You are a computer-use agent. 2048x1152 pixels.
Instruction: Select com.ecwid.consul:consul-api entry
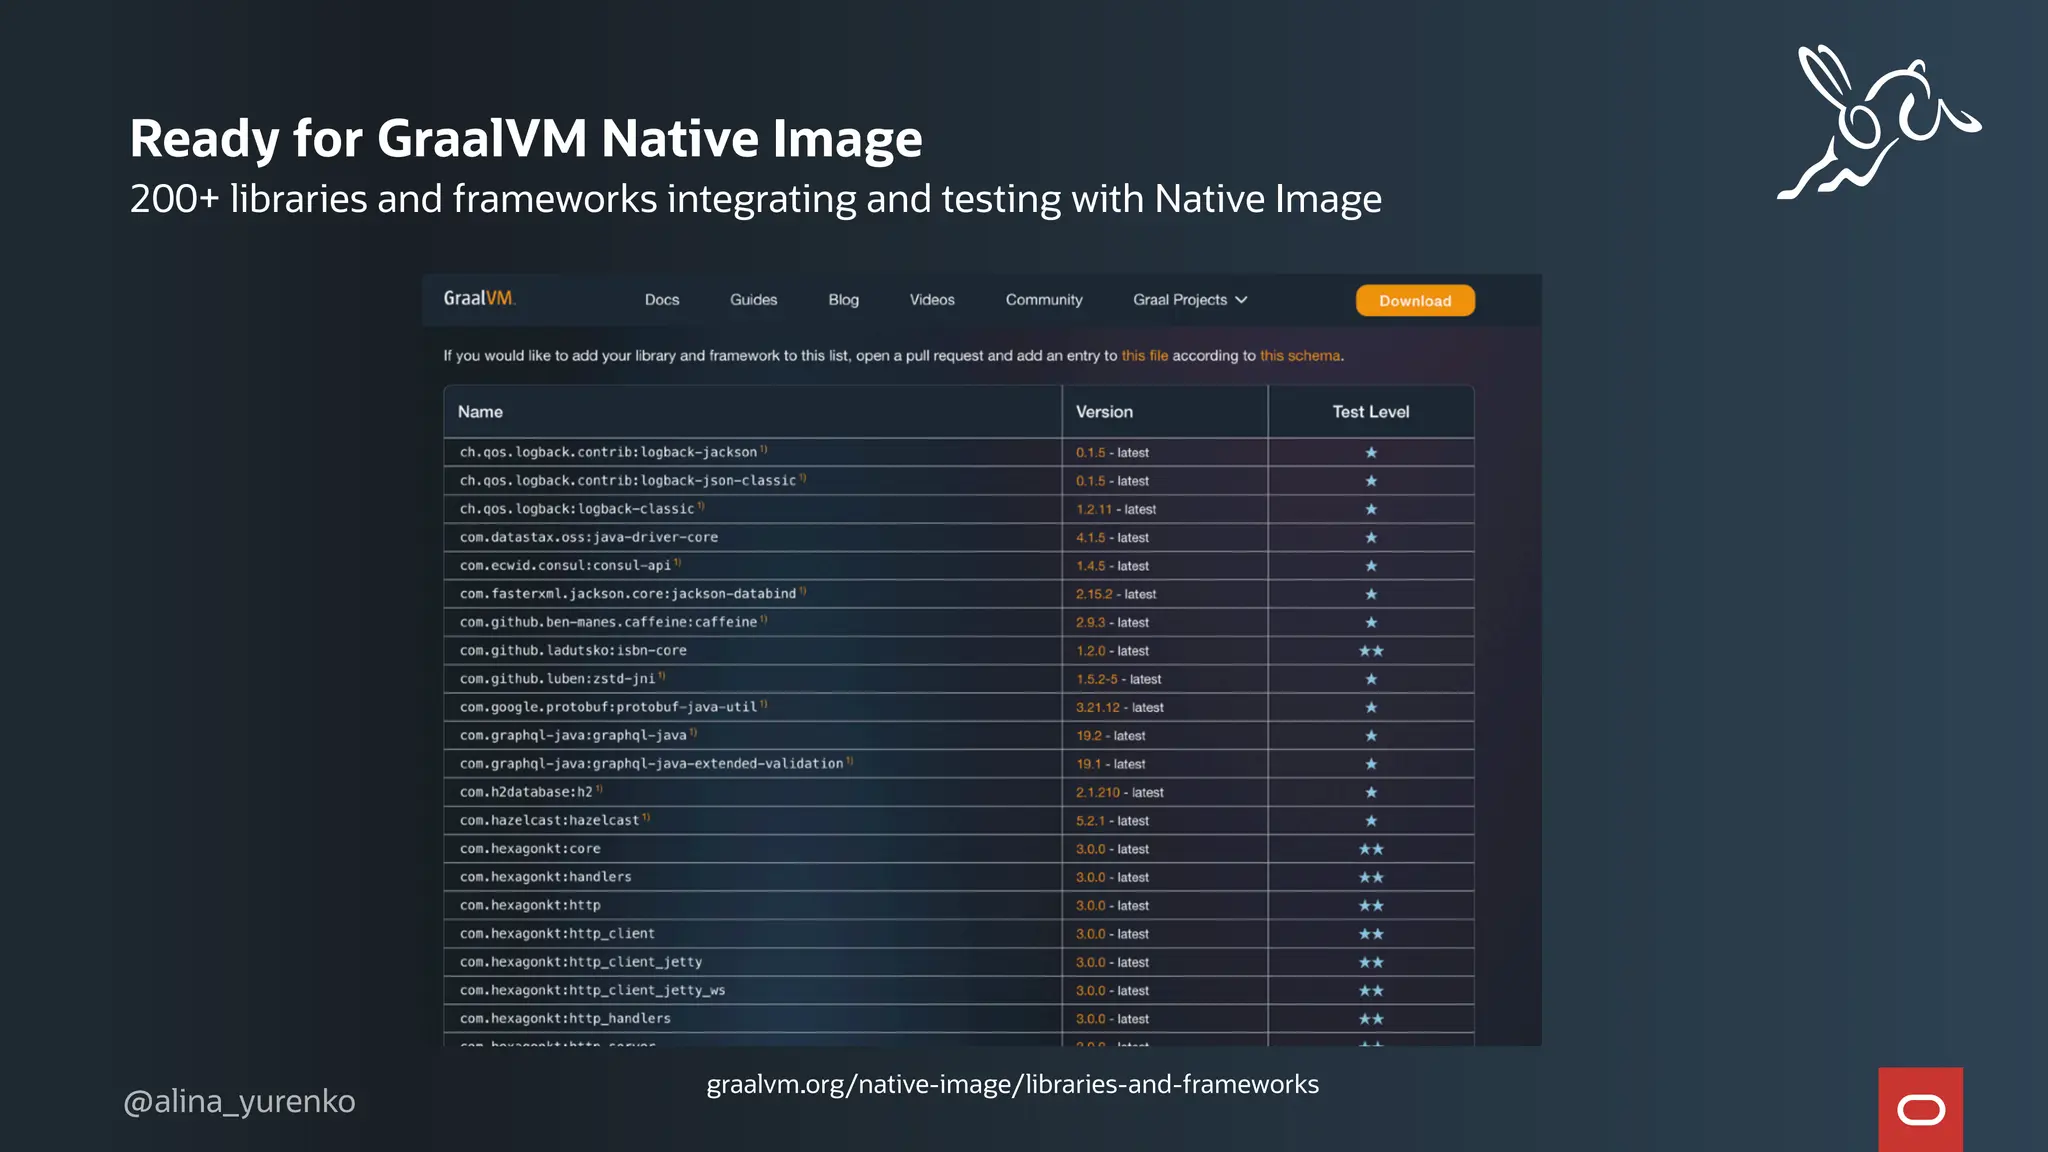click(565, 565)
